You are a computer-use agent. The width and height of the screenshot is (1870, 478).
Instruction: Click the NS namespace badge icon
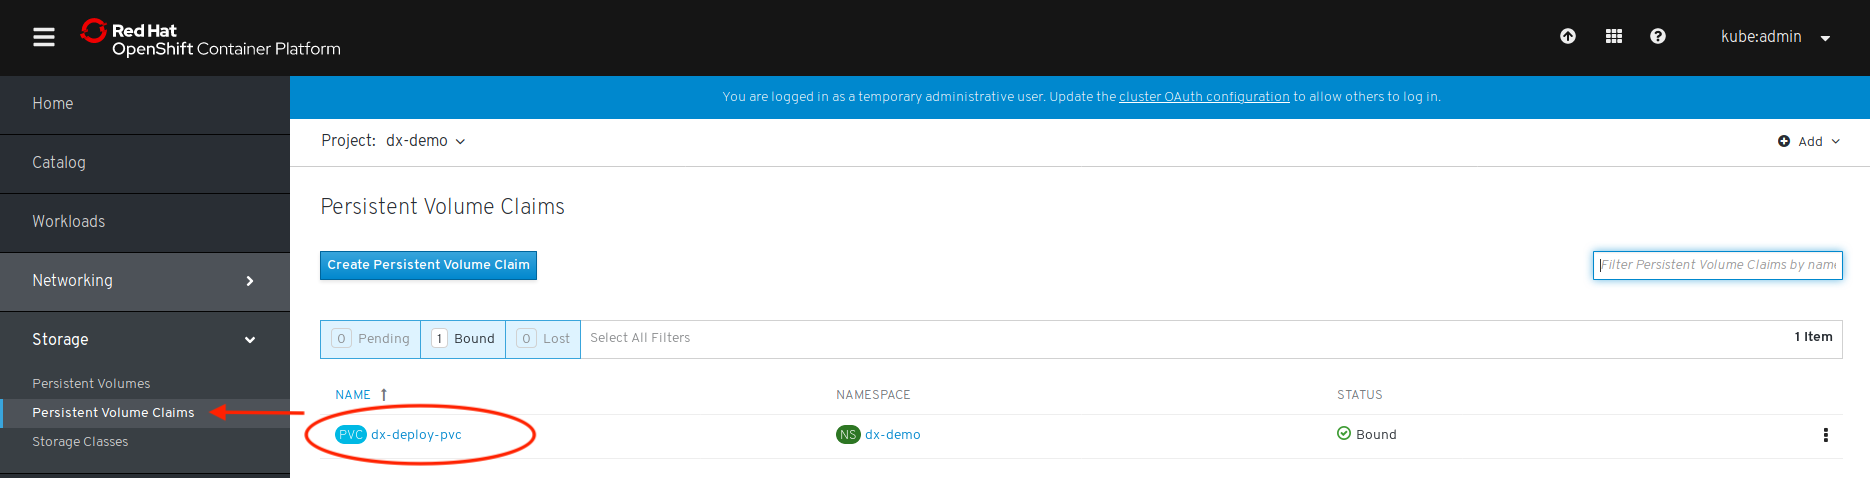click(x=848, y=435)
